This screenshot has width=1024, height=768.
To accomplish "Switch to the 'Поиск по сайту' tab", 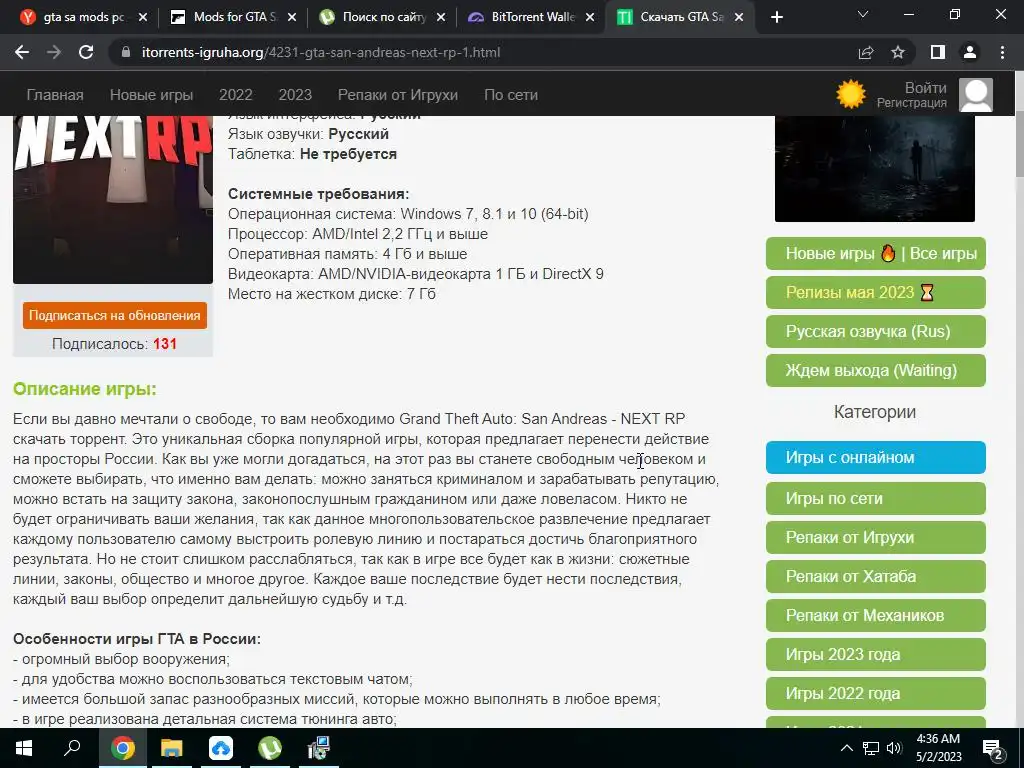I will click(382, 17).
